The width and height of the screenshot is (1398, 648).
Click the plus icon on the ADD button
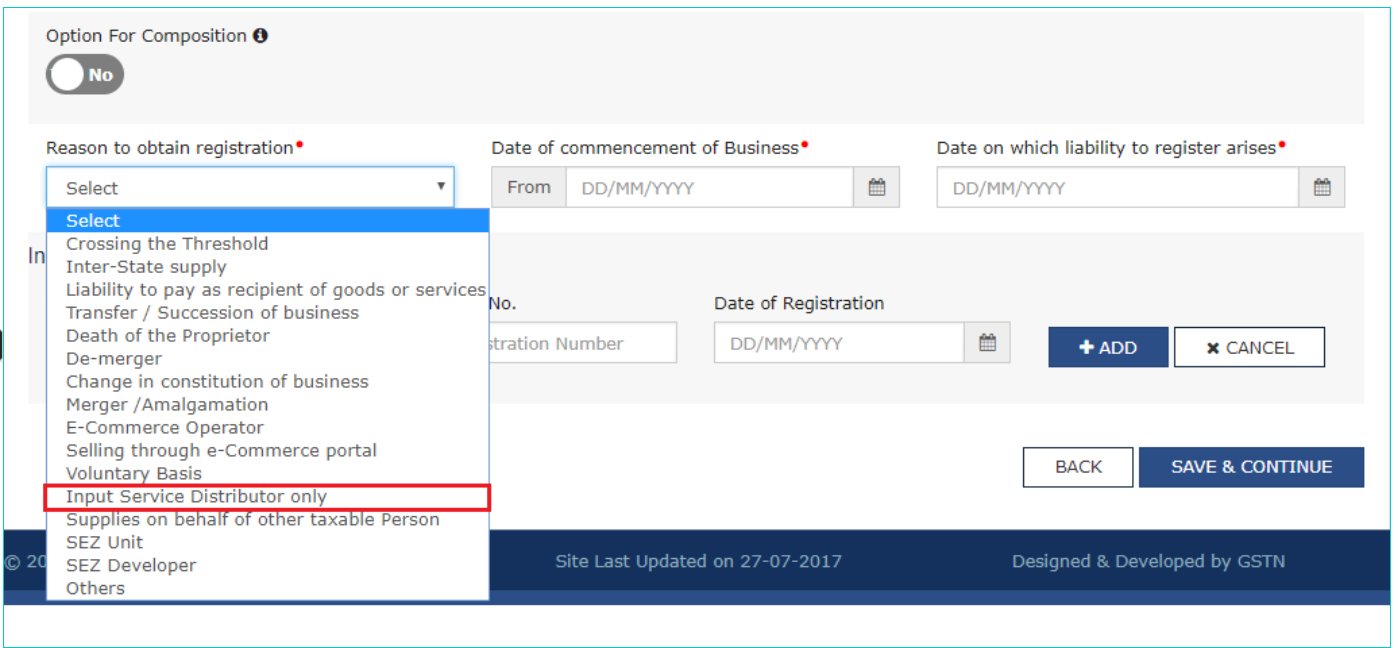pyautogui.click(x=1087, y=347)
